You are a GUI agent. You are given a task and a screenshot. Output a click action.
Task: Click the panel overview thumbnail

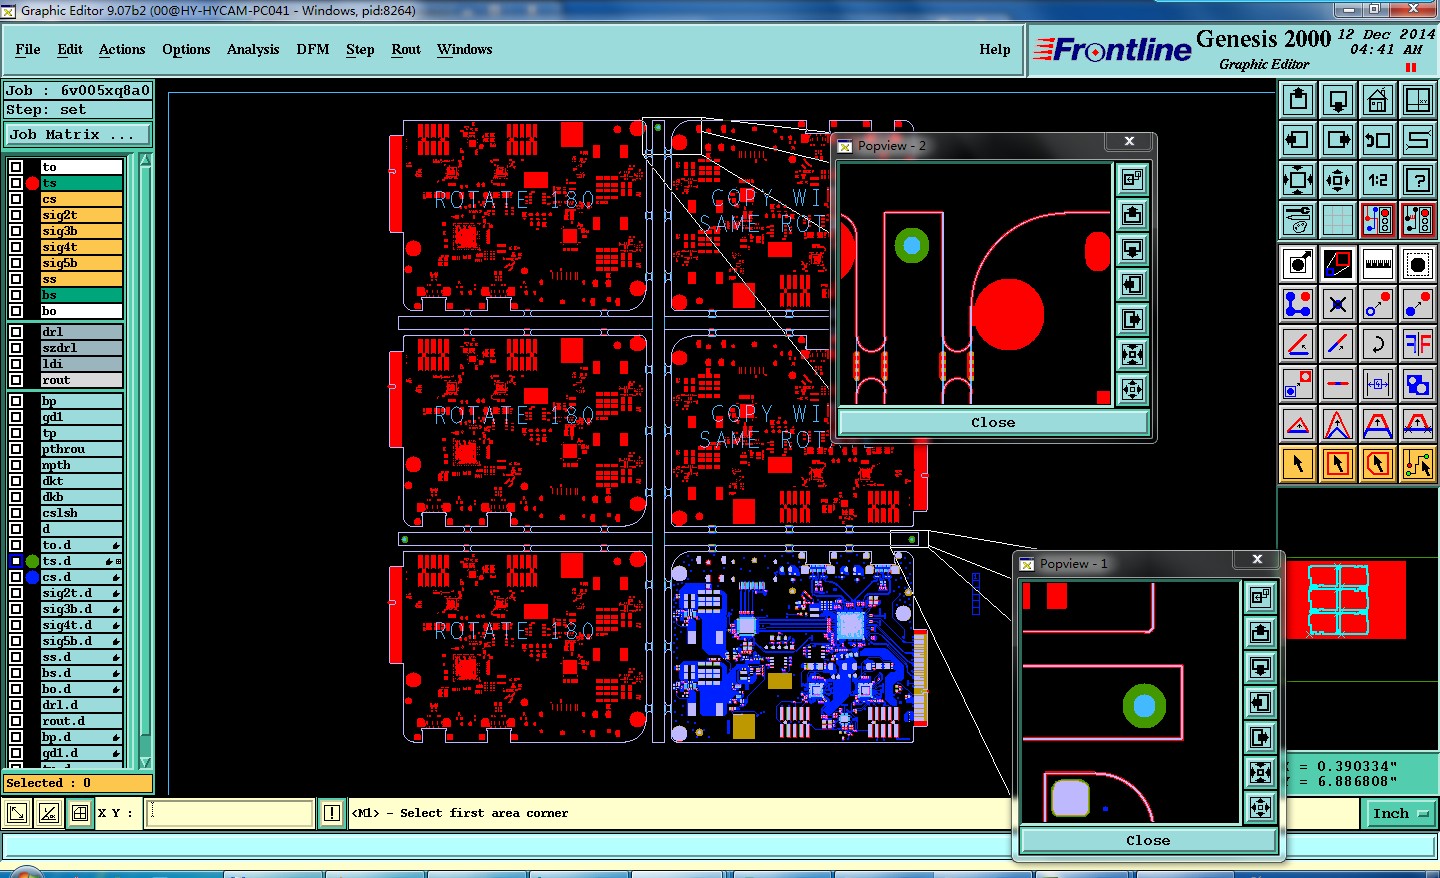pos(1346,599)
